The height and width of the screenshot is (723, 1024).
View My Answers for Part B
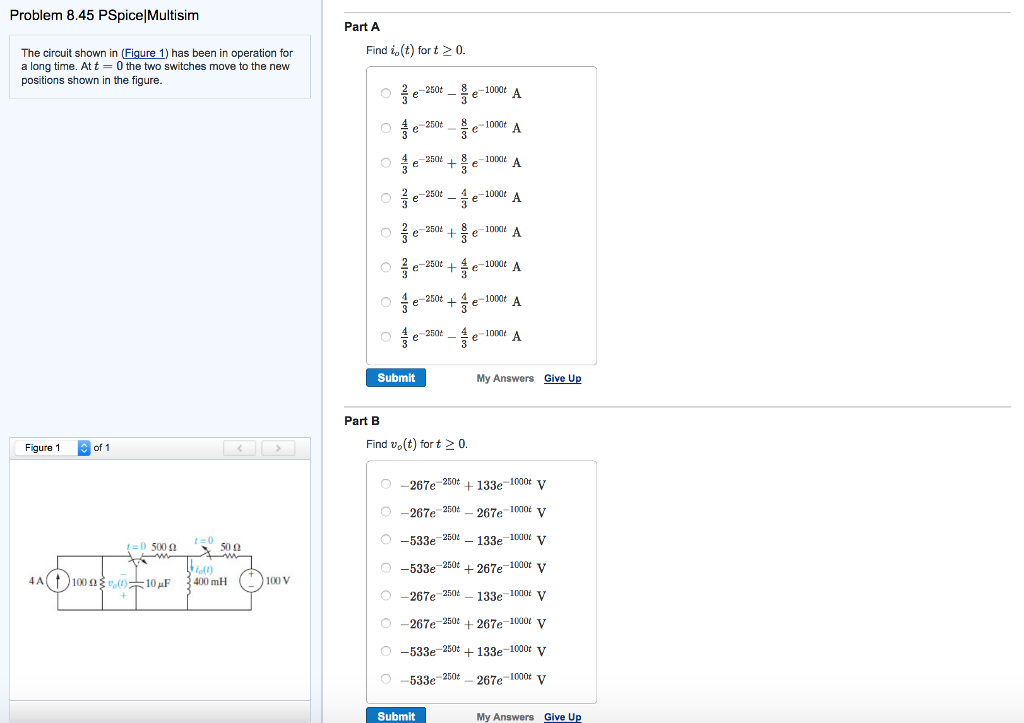pos(505,716)
